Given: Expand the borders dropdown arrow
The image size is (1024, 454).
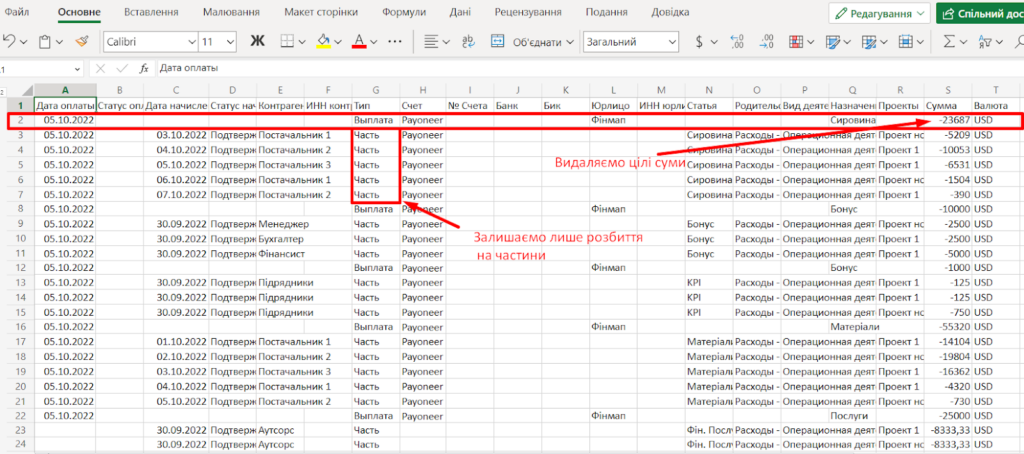Looking at the screenshot, I should click(x=302, y=42).
